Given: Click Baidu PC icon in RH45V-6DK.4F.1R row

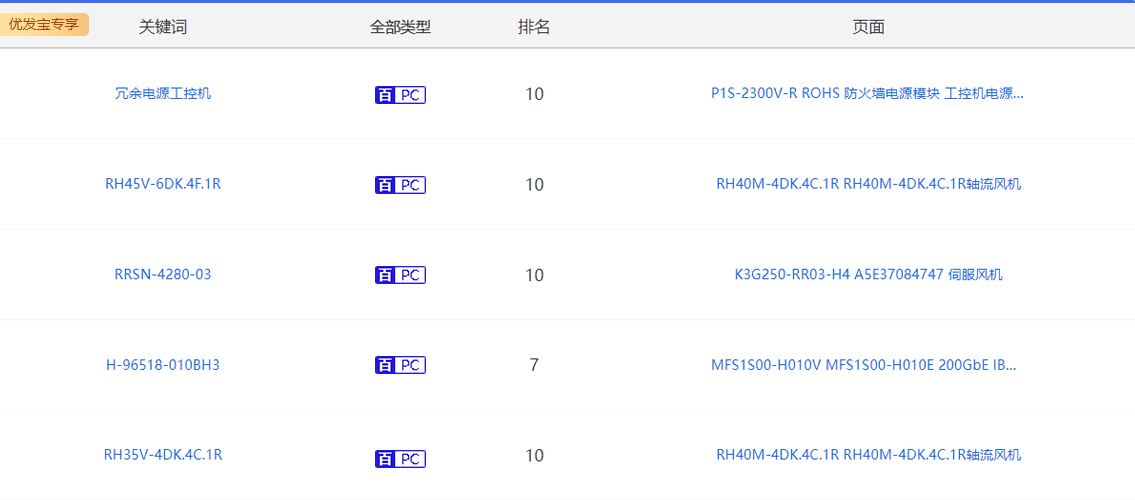Looking at the screenshot, I should click(400, 185).
